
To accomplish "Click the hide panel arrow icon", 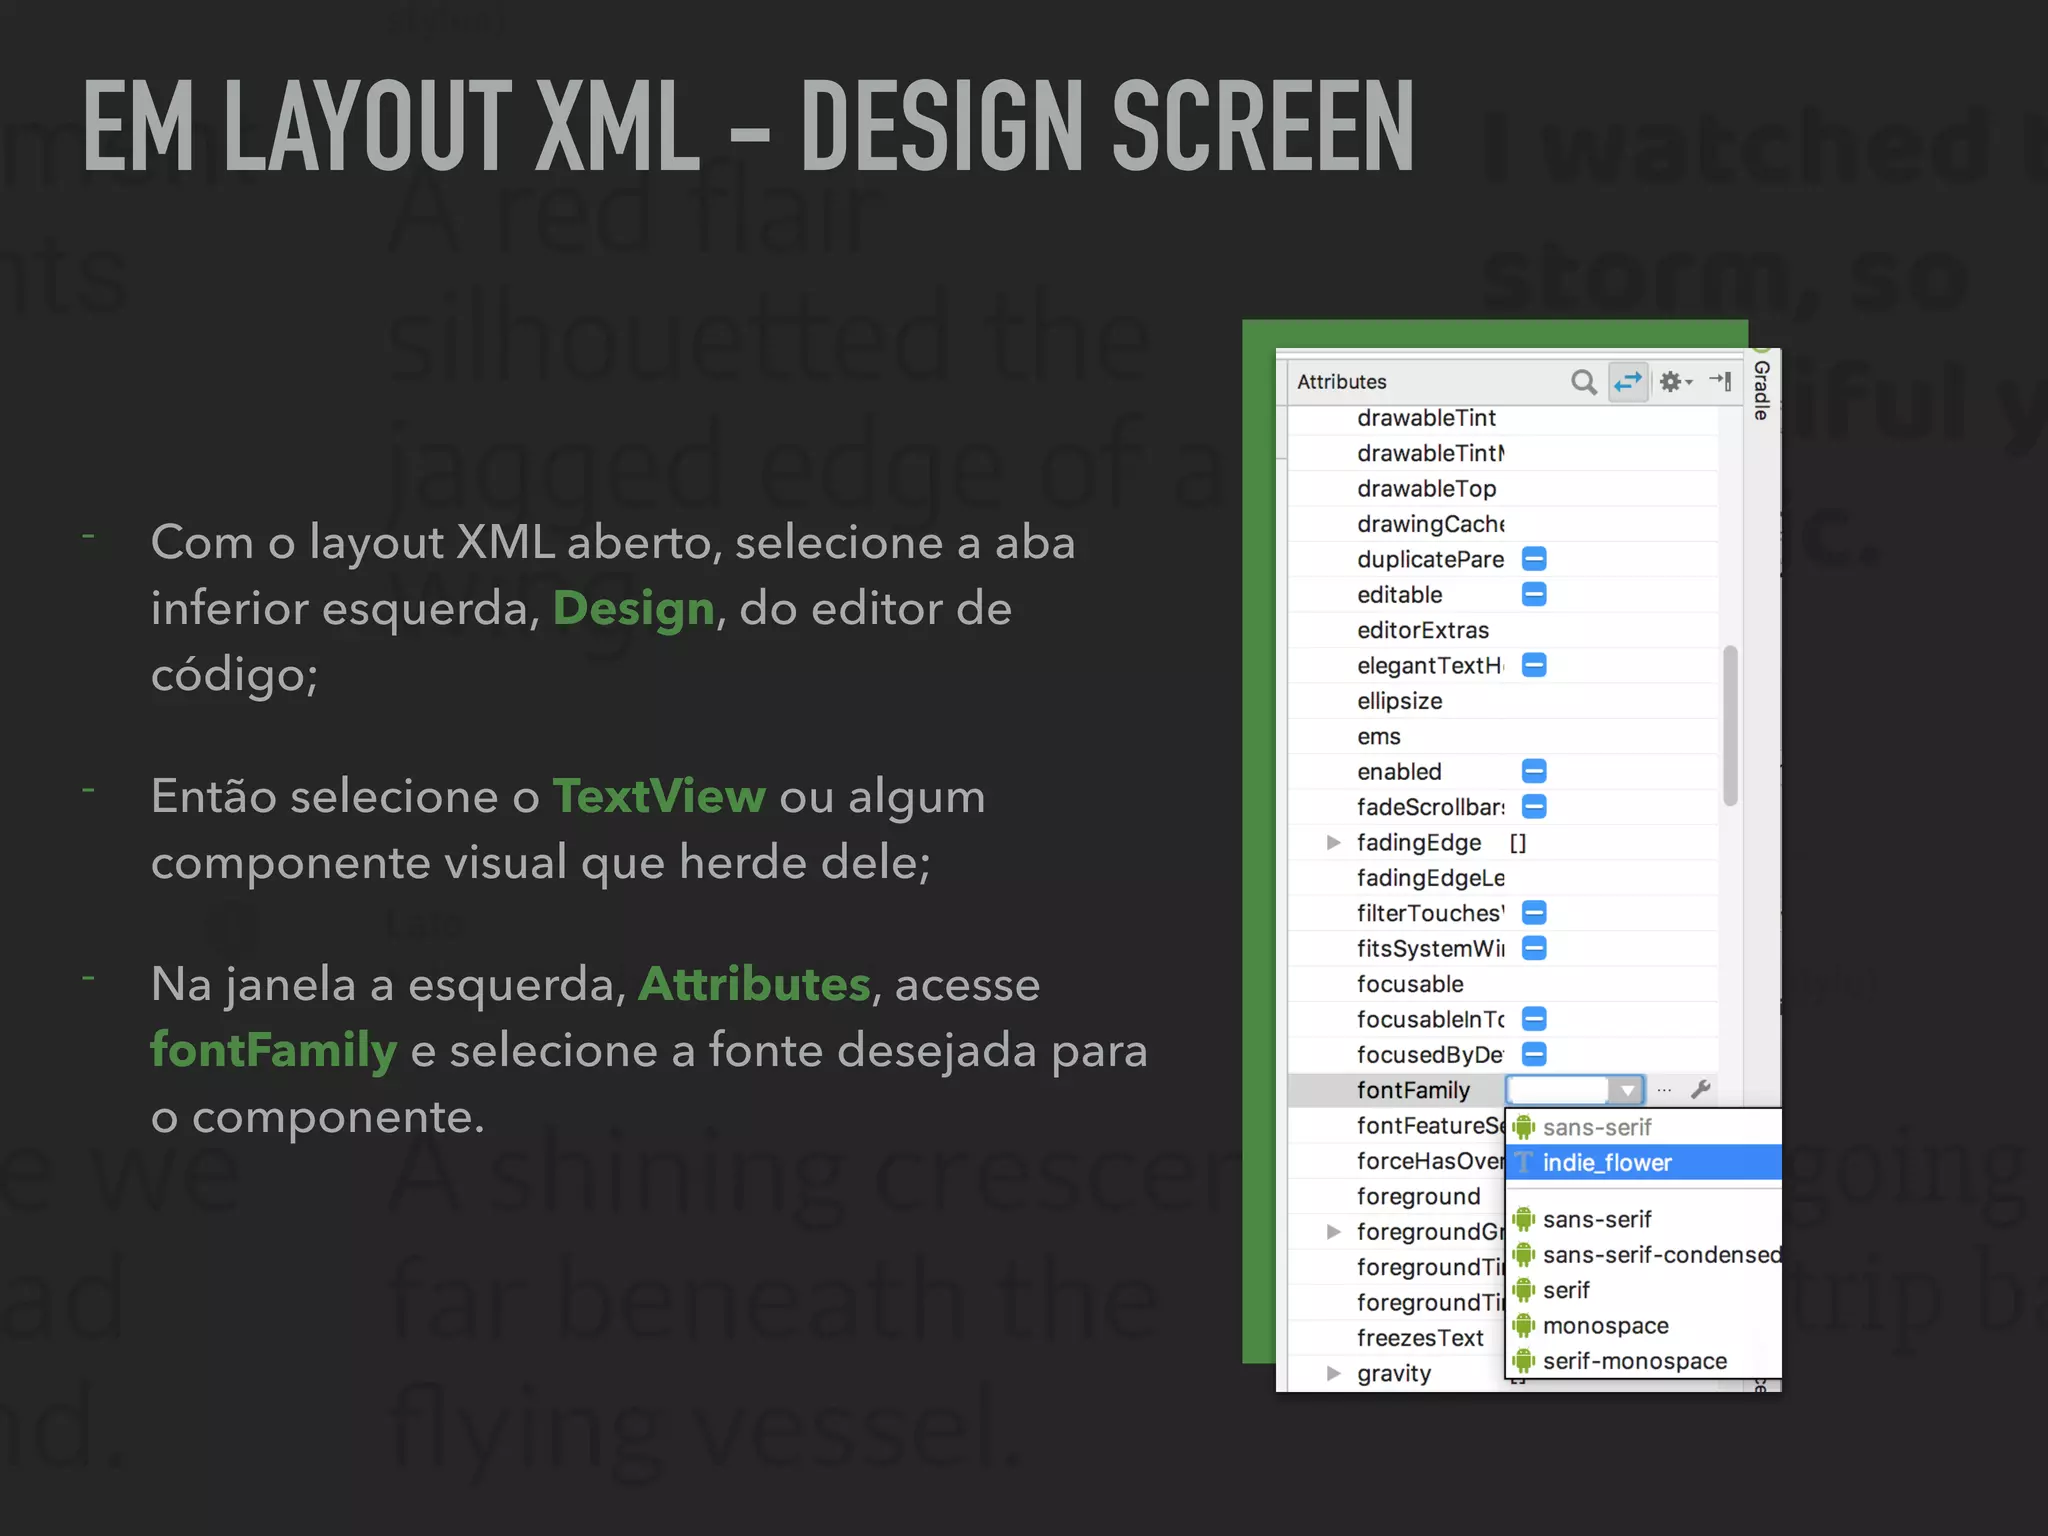I will pos(1721,381).
